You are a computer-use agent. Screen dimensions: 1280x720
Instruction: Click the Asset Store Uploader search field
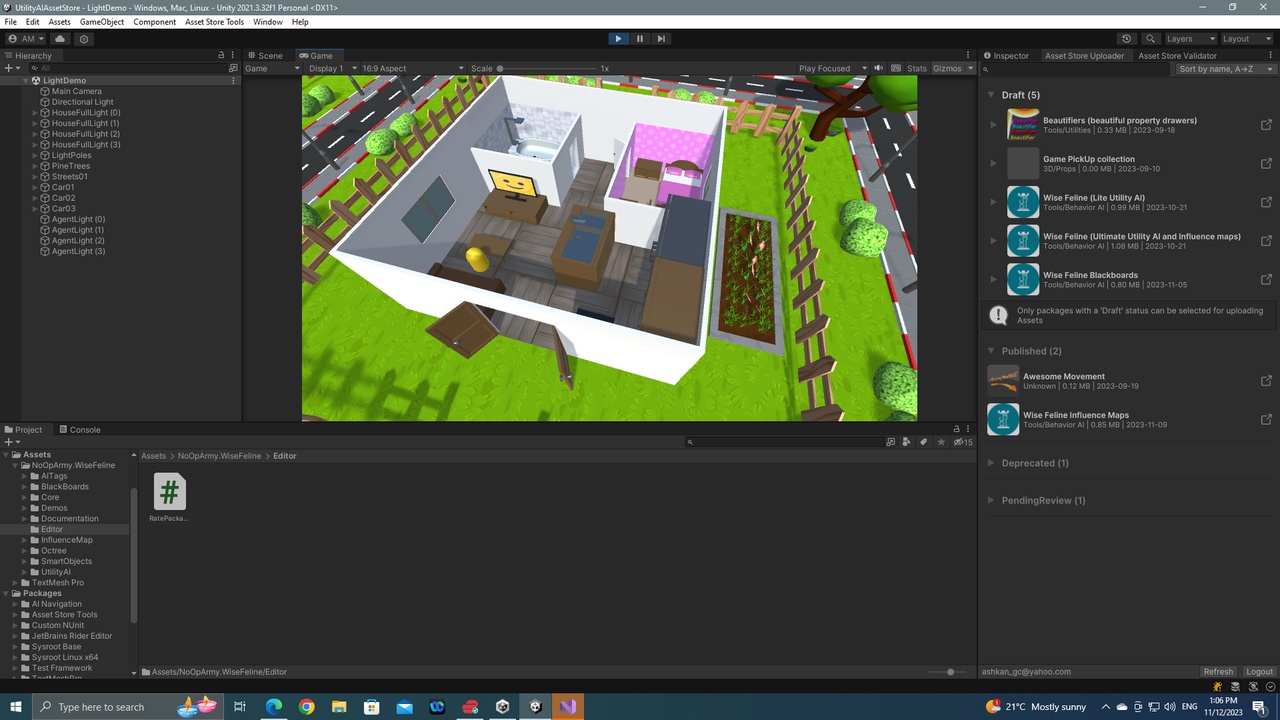click(x=1075, y=69)
